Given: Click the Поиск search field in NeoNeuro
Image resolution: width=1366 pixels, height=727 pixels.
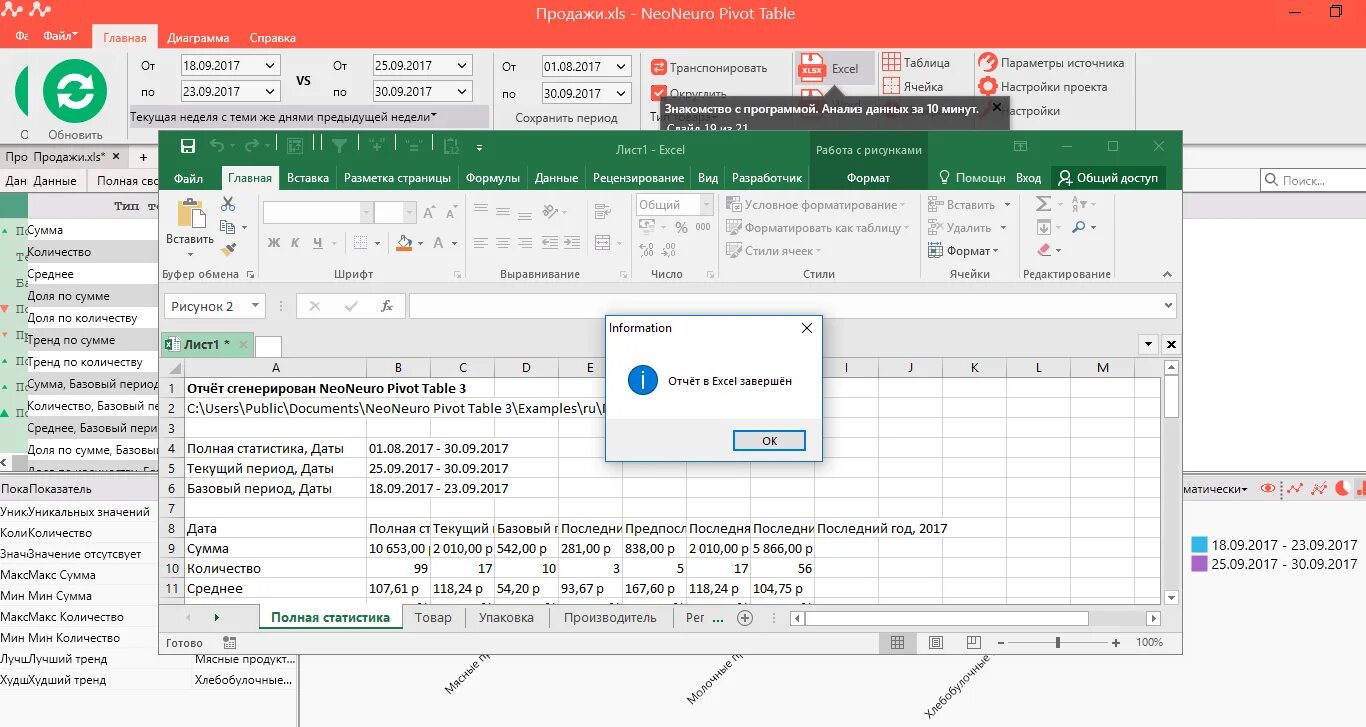Looking at the screenshot, I should [1312, 180].
